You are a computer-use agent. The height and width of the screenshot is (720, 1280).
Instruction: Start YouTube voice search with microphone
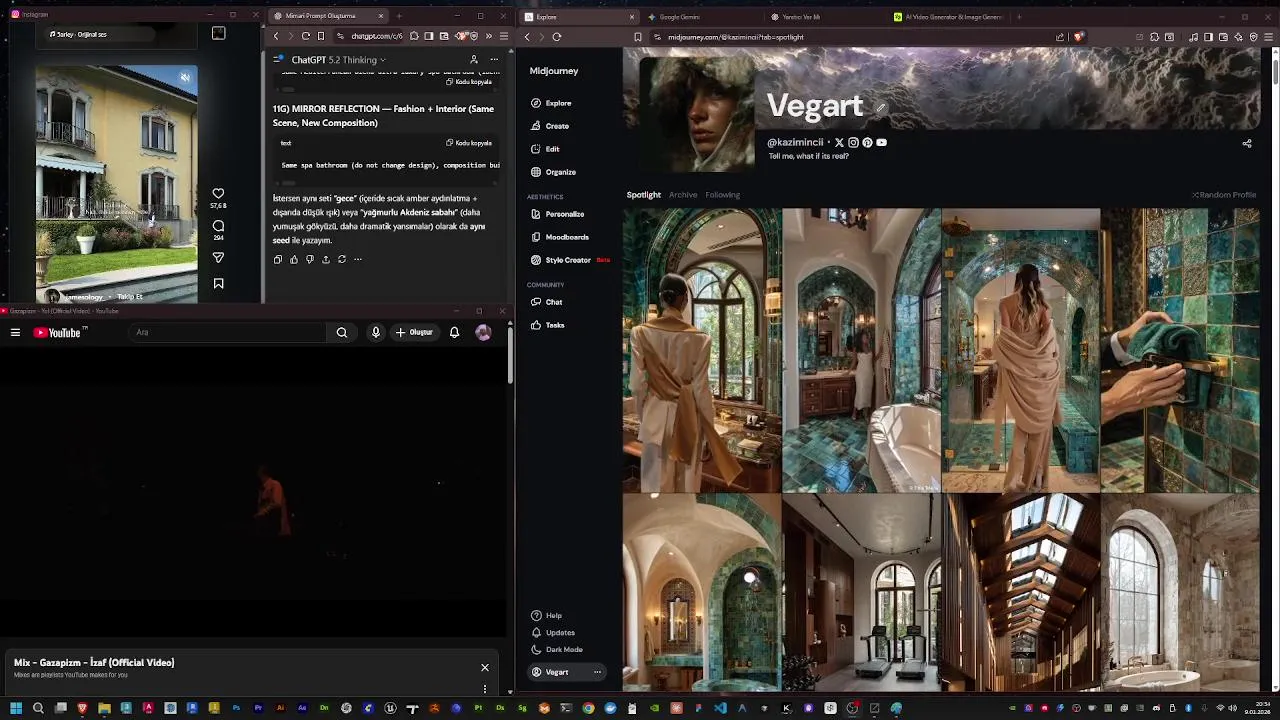(376, 333)
